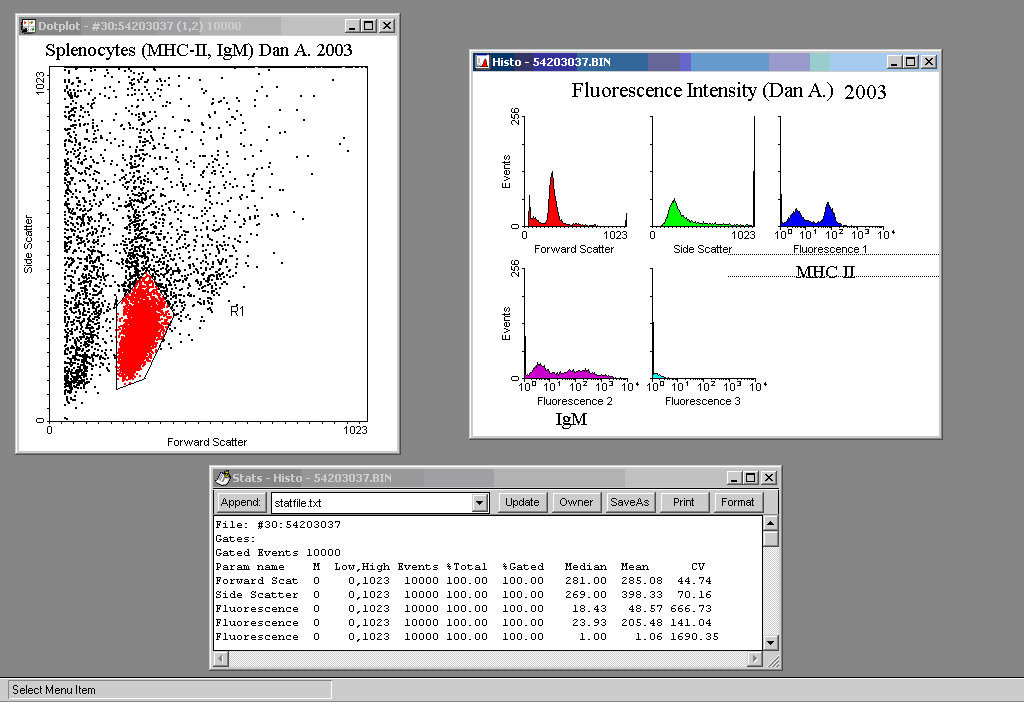Open the statfile.txt dropdown arrow
1024x702 pixels.
[x=479, y=503]
